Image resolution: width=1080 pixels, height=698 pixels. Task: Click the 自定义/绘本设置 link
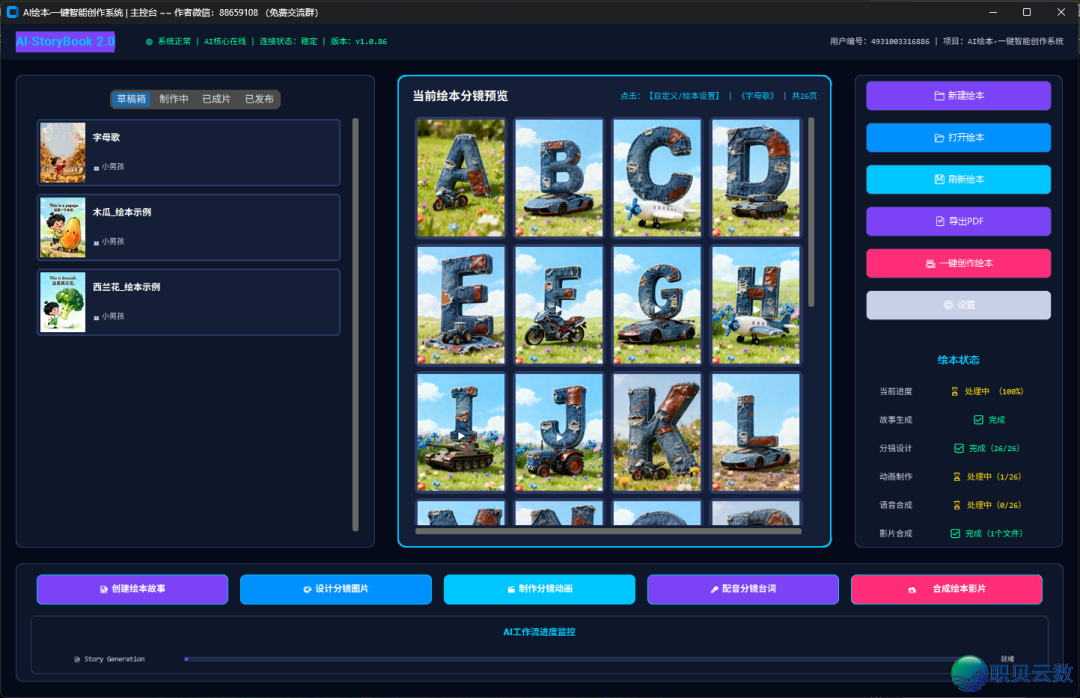click(x=684, y=96)
